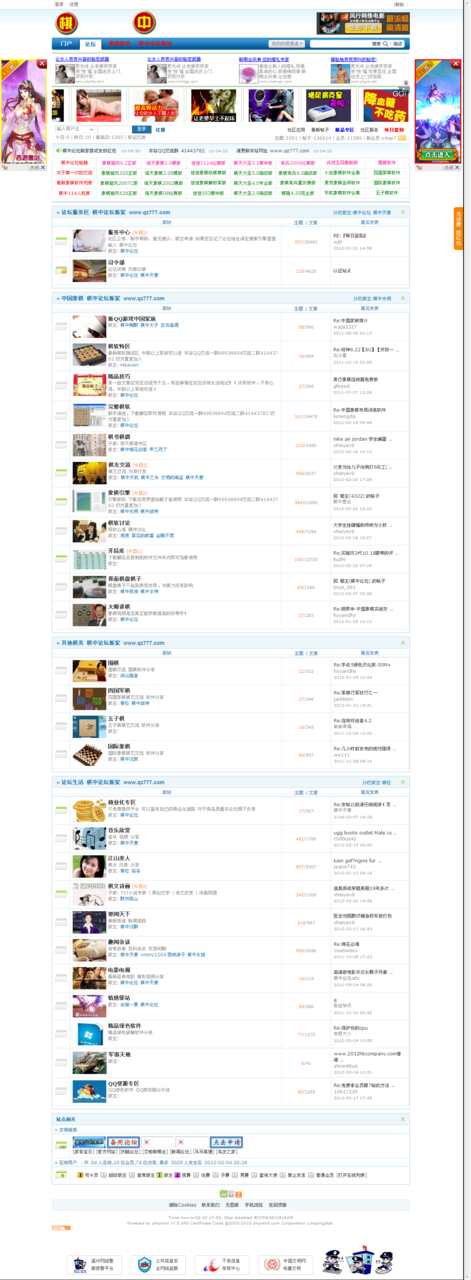Collapse the 中国象棋 forum section
The height and width of the screenshot is (1280, 471).
403,298
